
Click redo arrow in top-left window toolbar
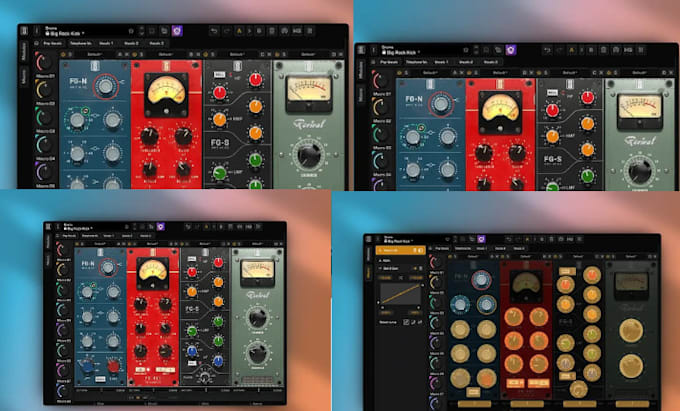(x=226, y=31)
